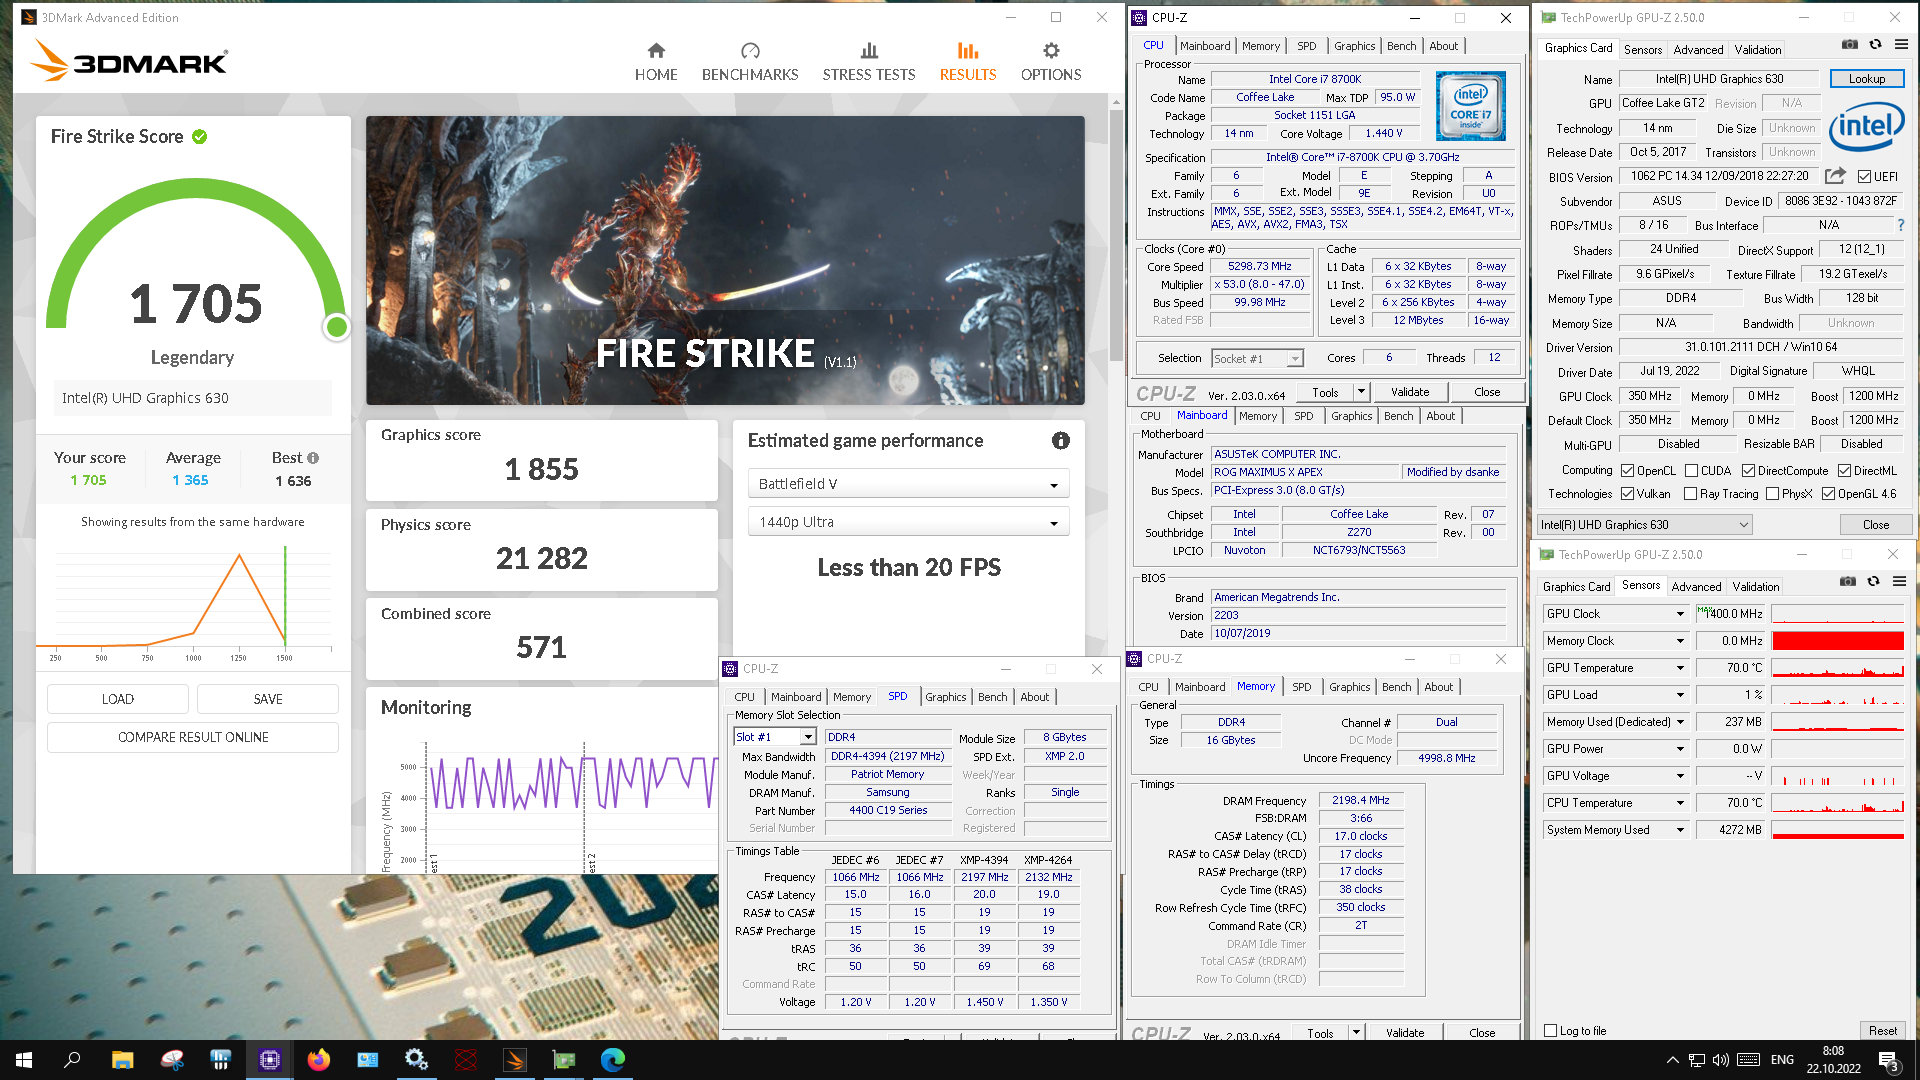Click the Intel Core i7 badge in CPU-Z

click(1470, 106)
